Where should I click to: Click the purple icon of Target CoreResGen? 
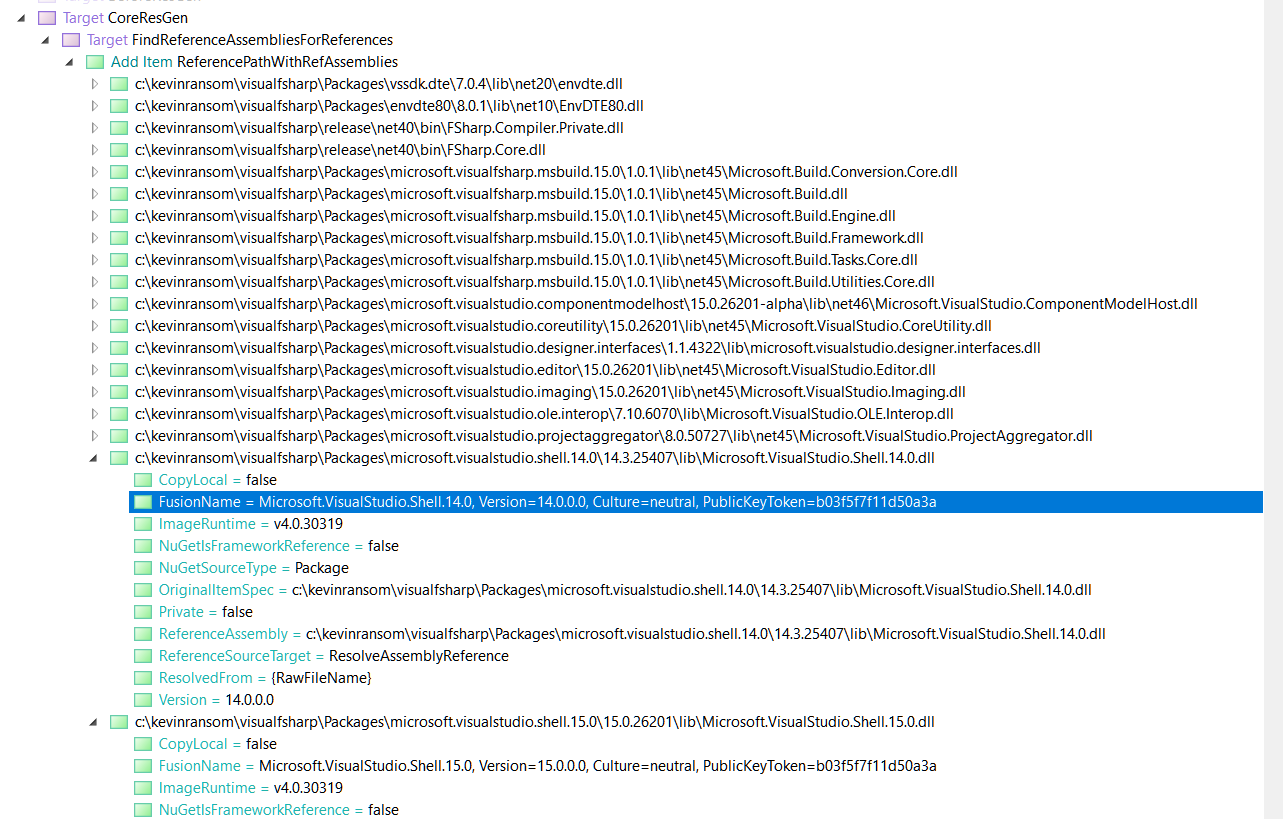[46, 18]
